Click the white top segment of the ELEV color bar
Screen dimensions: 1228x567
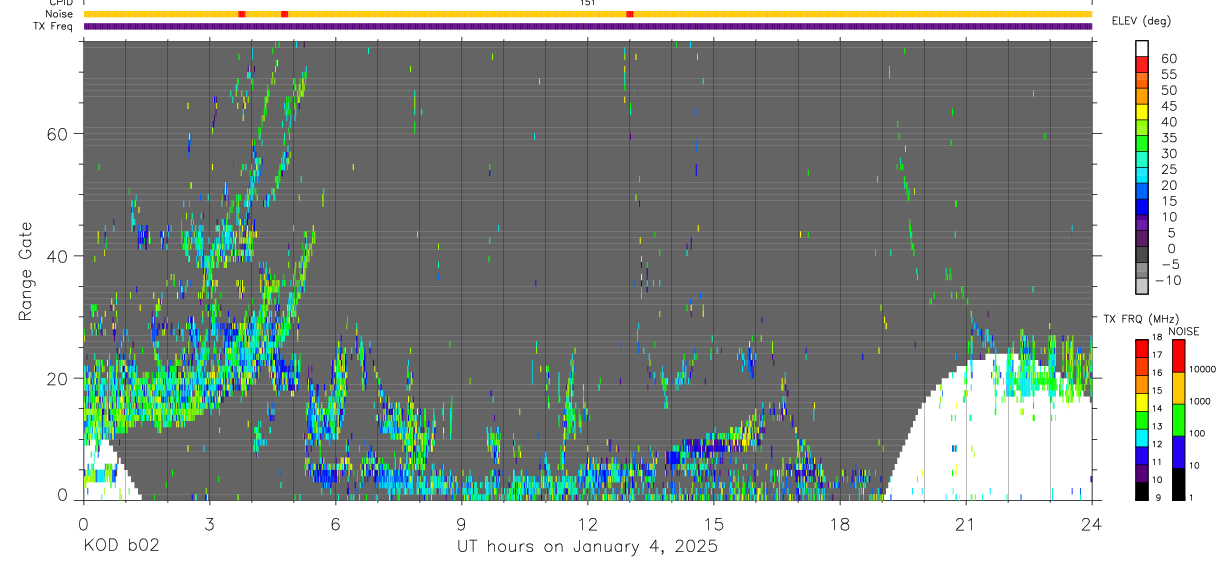[x=1144, y=49]
